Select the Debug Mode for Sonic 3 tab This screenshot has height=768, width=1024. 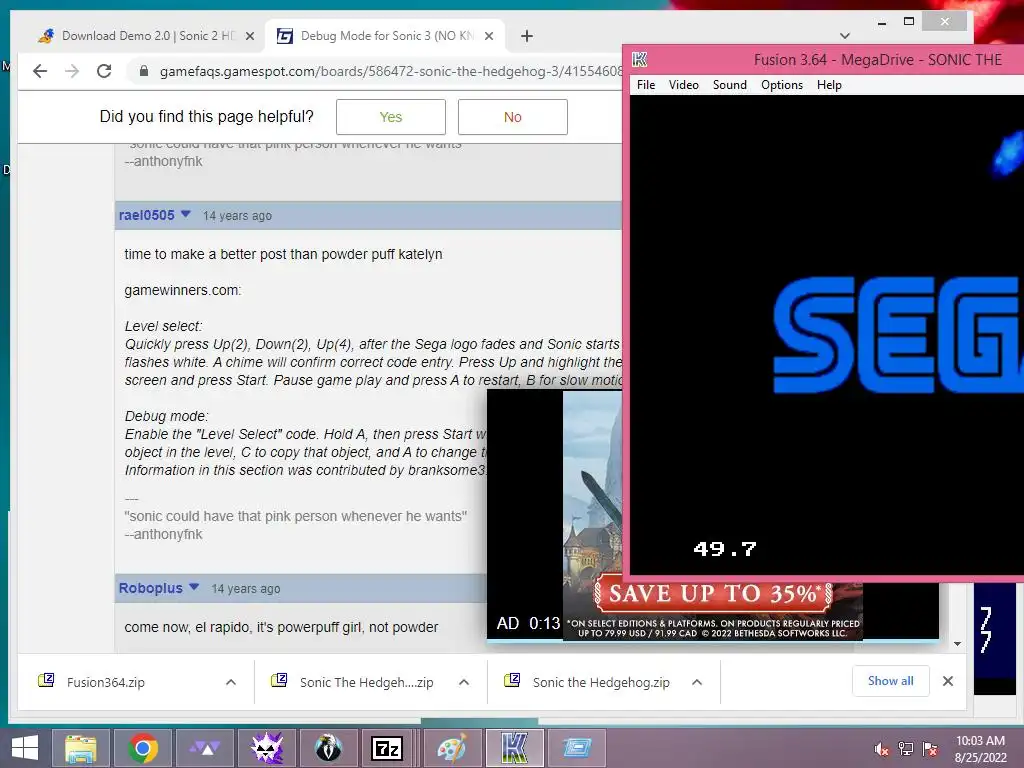tap(385, 36)
